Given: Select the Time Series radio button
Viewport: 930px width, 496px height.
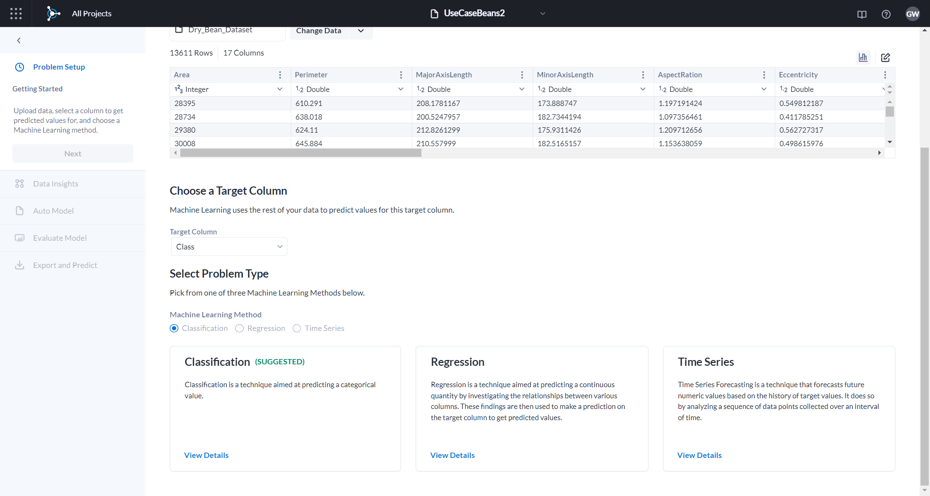Looking at the screenshot, I should (x=297, y=328).
